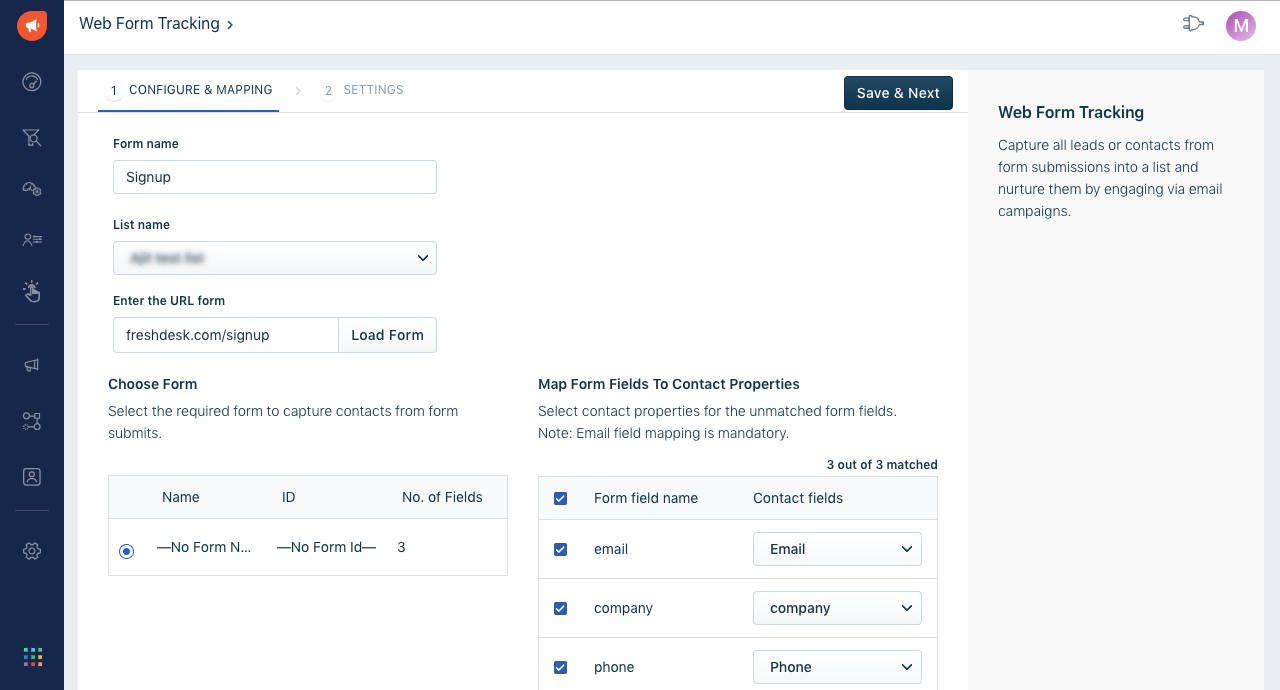Viewport: 1280px width, 690px height.
Task: Select the Configure & Mapping tab
Action: (x=190, y=90)
